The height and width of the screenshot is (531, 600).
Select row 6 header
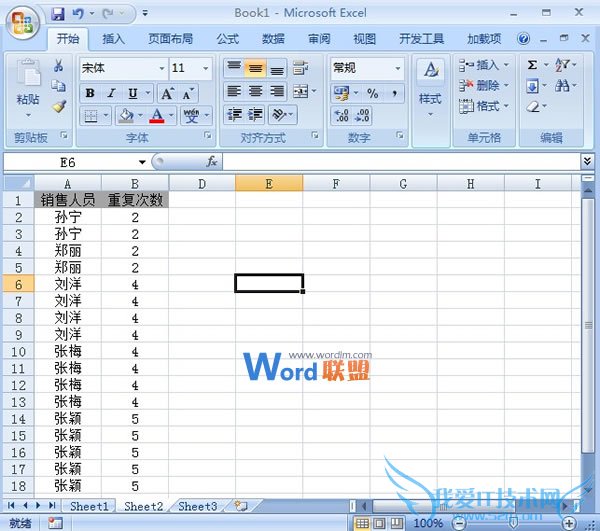[x=18, y=284]
